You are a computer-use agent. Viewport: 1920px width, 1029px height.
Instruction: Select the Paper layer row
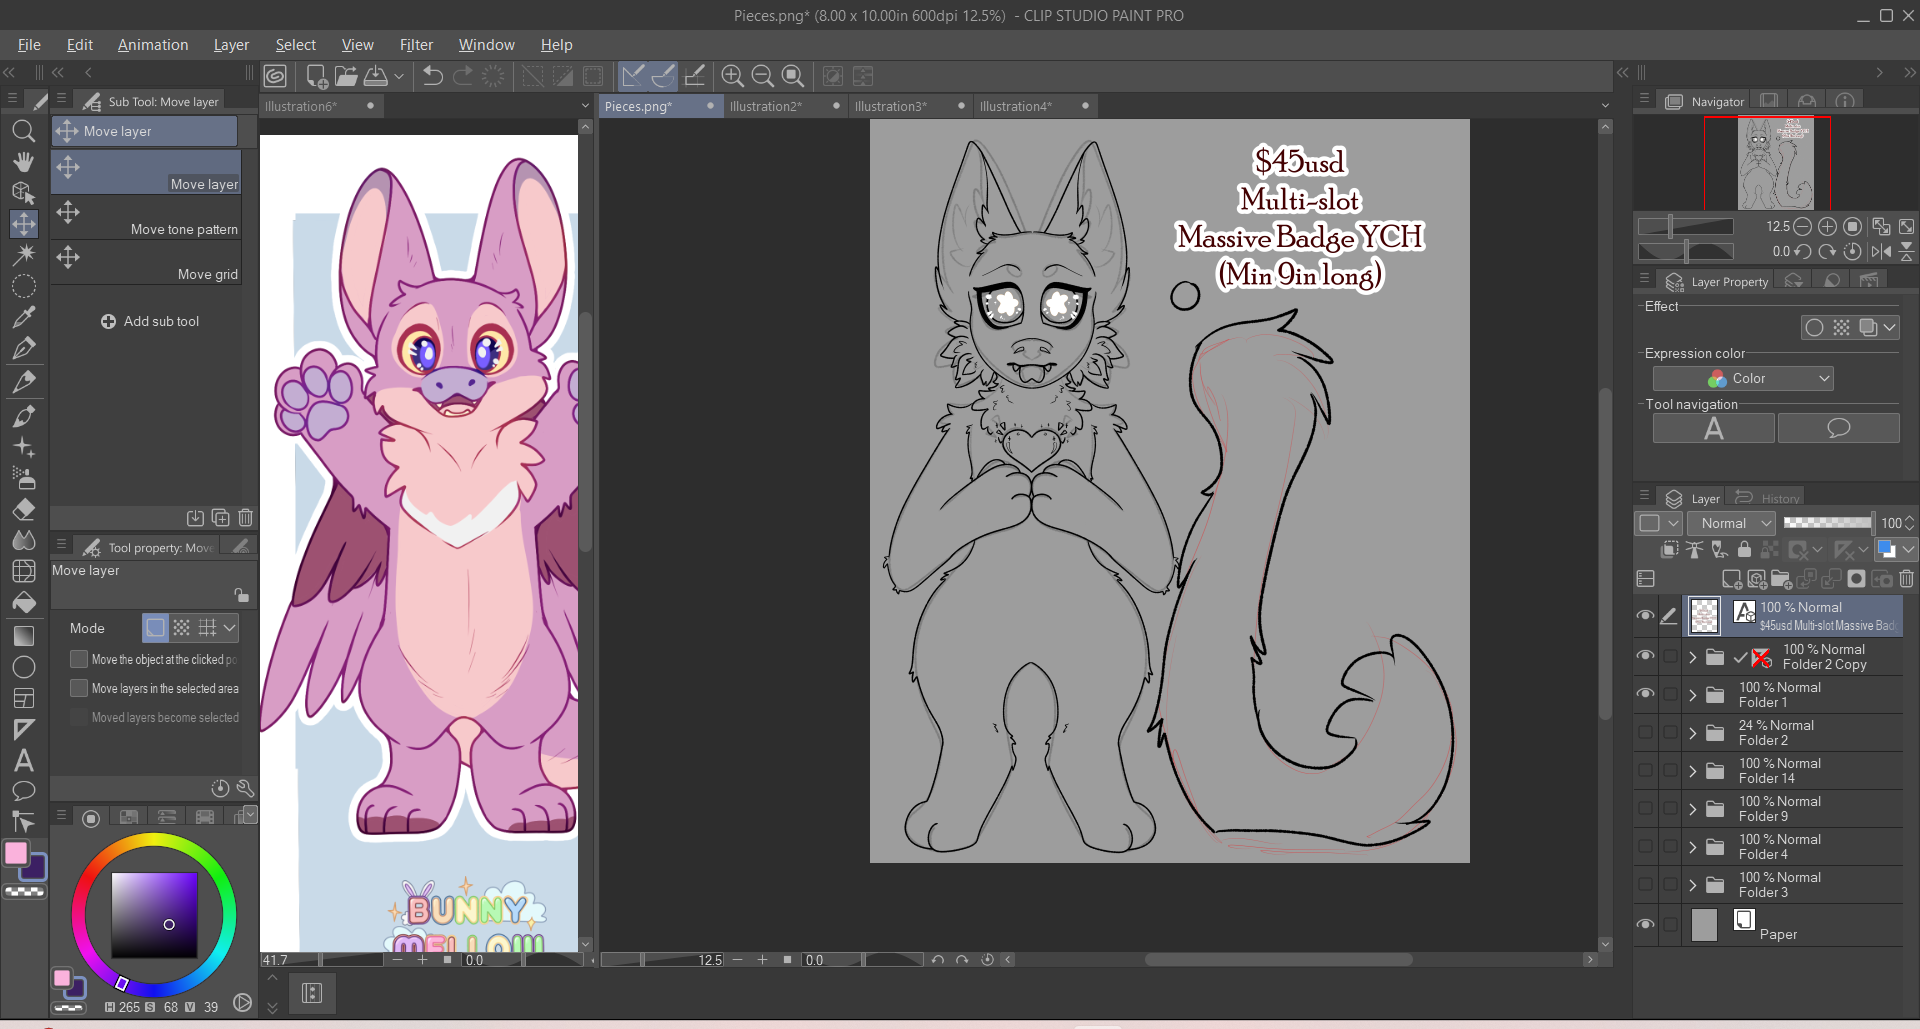[1794, 925]
